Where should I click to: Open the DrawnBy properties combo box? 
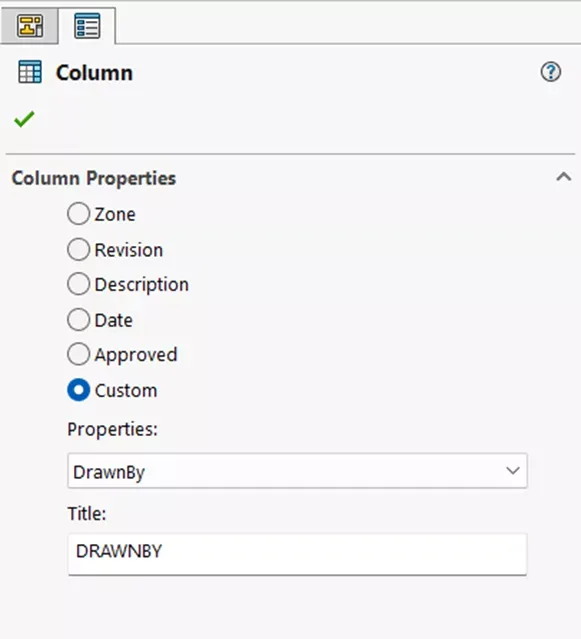[297, 471]
